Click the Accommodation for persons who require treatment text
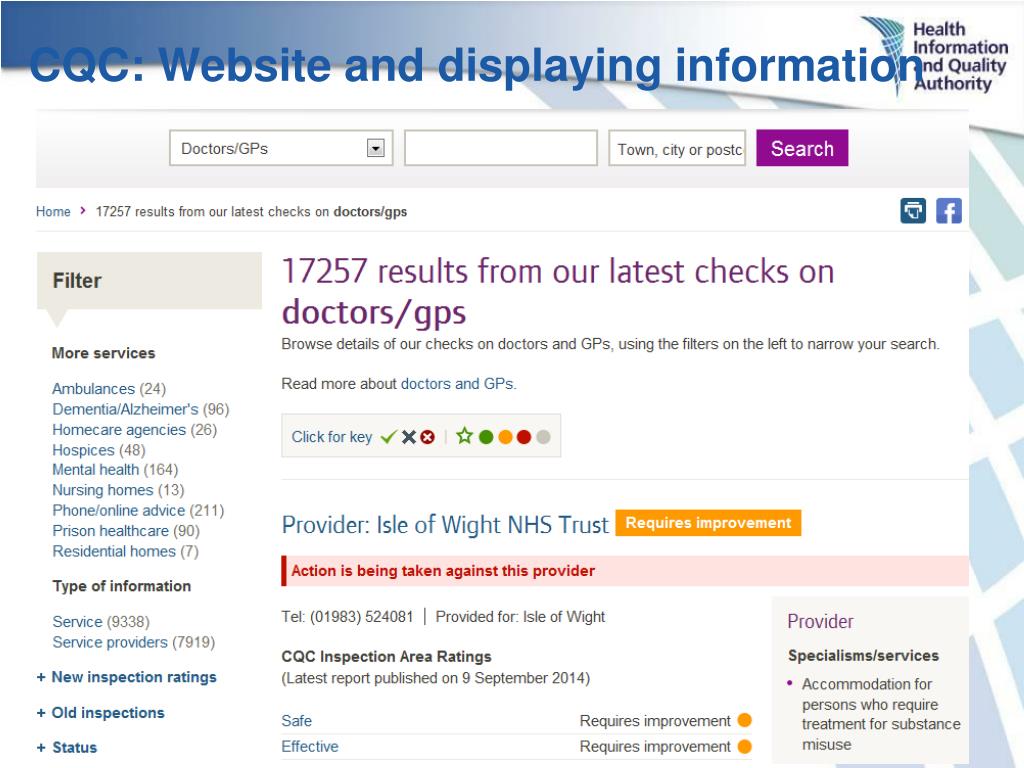1024x768 pixels. click(881, 714)
